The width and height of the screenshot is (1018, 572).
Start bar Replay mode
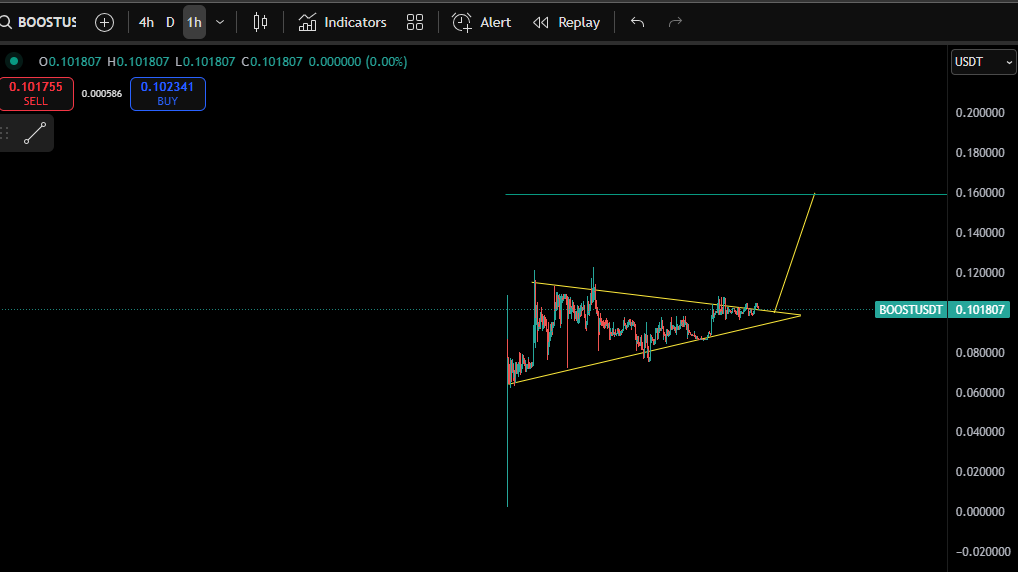coord(566,22)
